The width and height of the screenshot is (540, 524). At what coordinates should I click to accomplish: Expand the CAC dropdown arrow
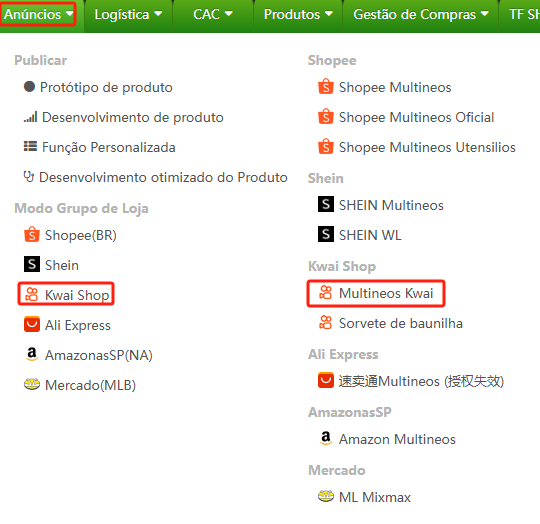click(229, 14)
